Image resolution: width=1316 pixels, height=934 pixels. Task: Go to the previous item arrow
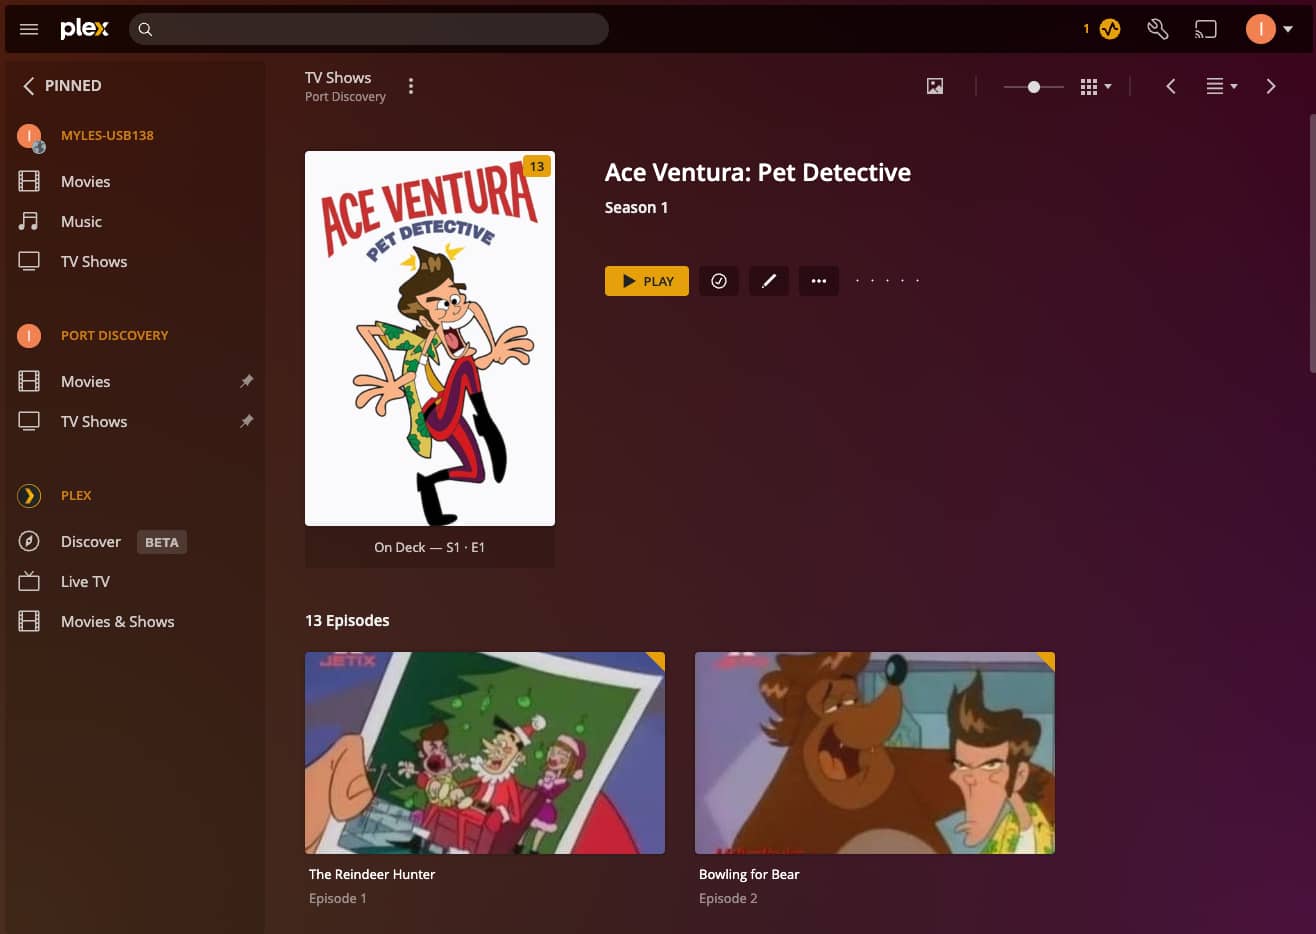point(1171,86)
